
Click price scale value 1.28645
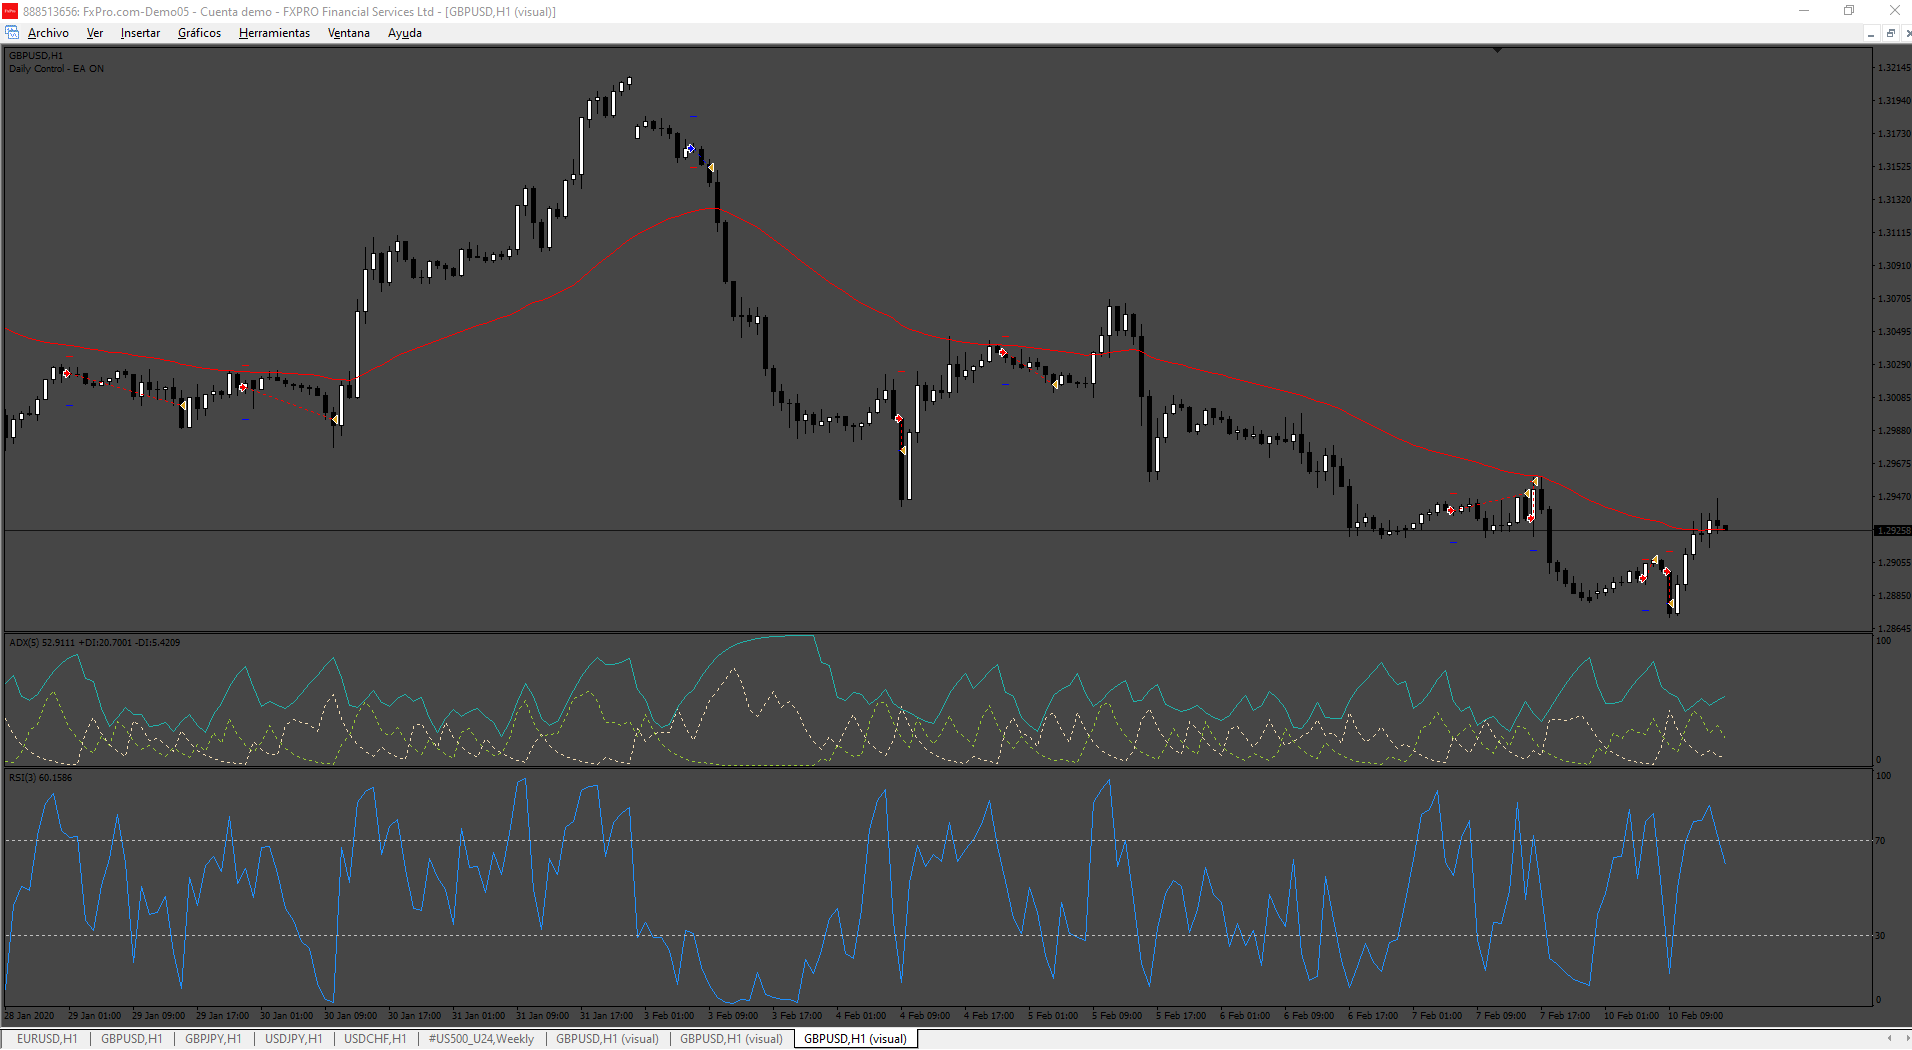point(1894,629)
